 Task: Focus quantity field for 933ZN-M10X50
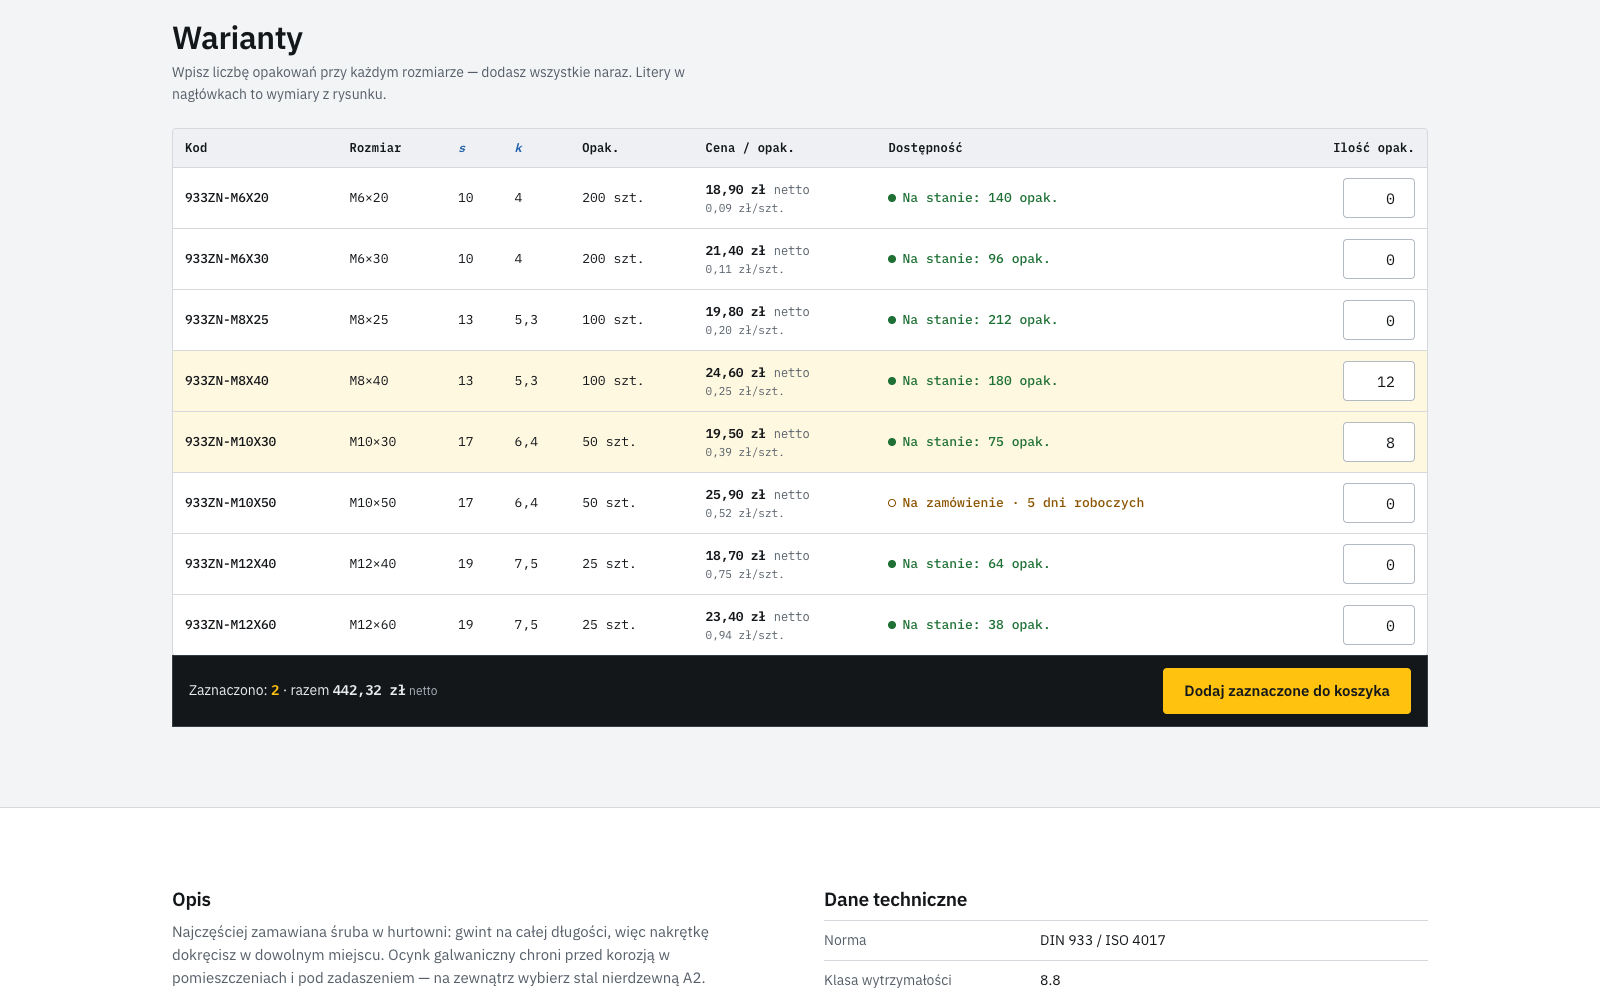[x=1378, y=503]
